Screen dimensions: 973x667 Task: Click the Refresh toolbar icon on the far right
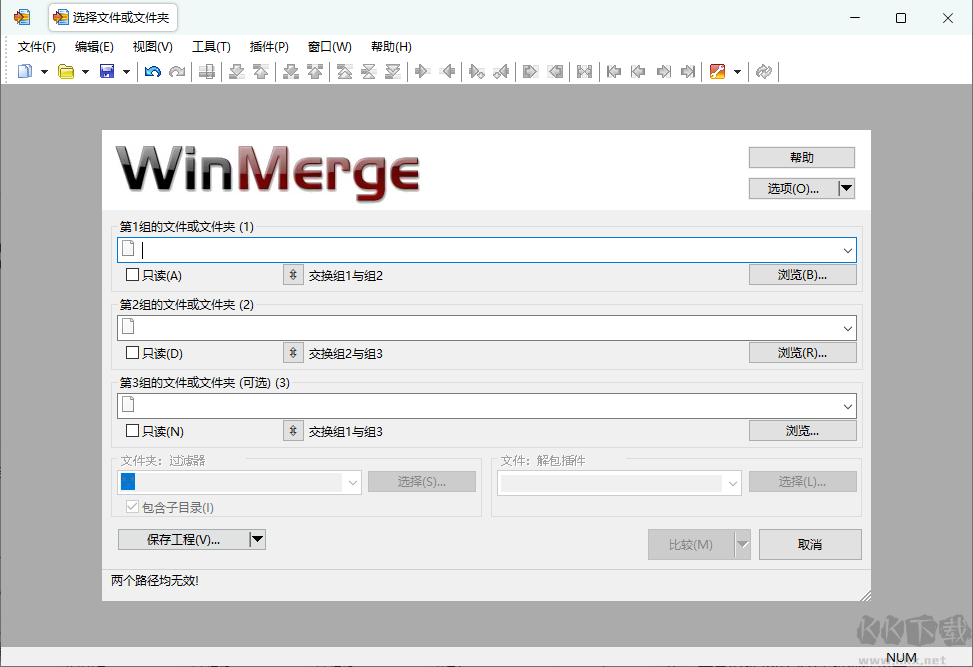tap(763, 71)
